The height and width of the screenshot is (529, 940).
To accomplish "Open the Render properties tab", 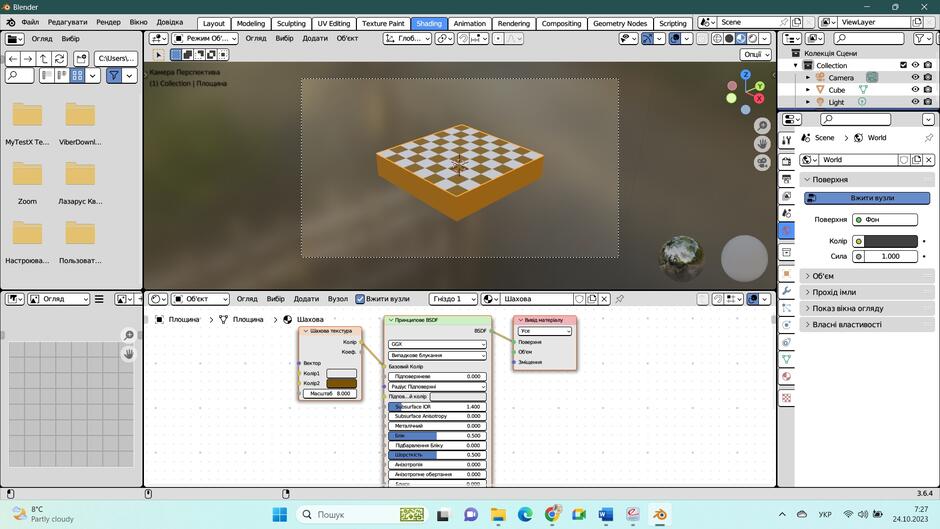I will pyautogui.click(x=787, y=161).
